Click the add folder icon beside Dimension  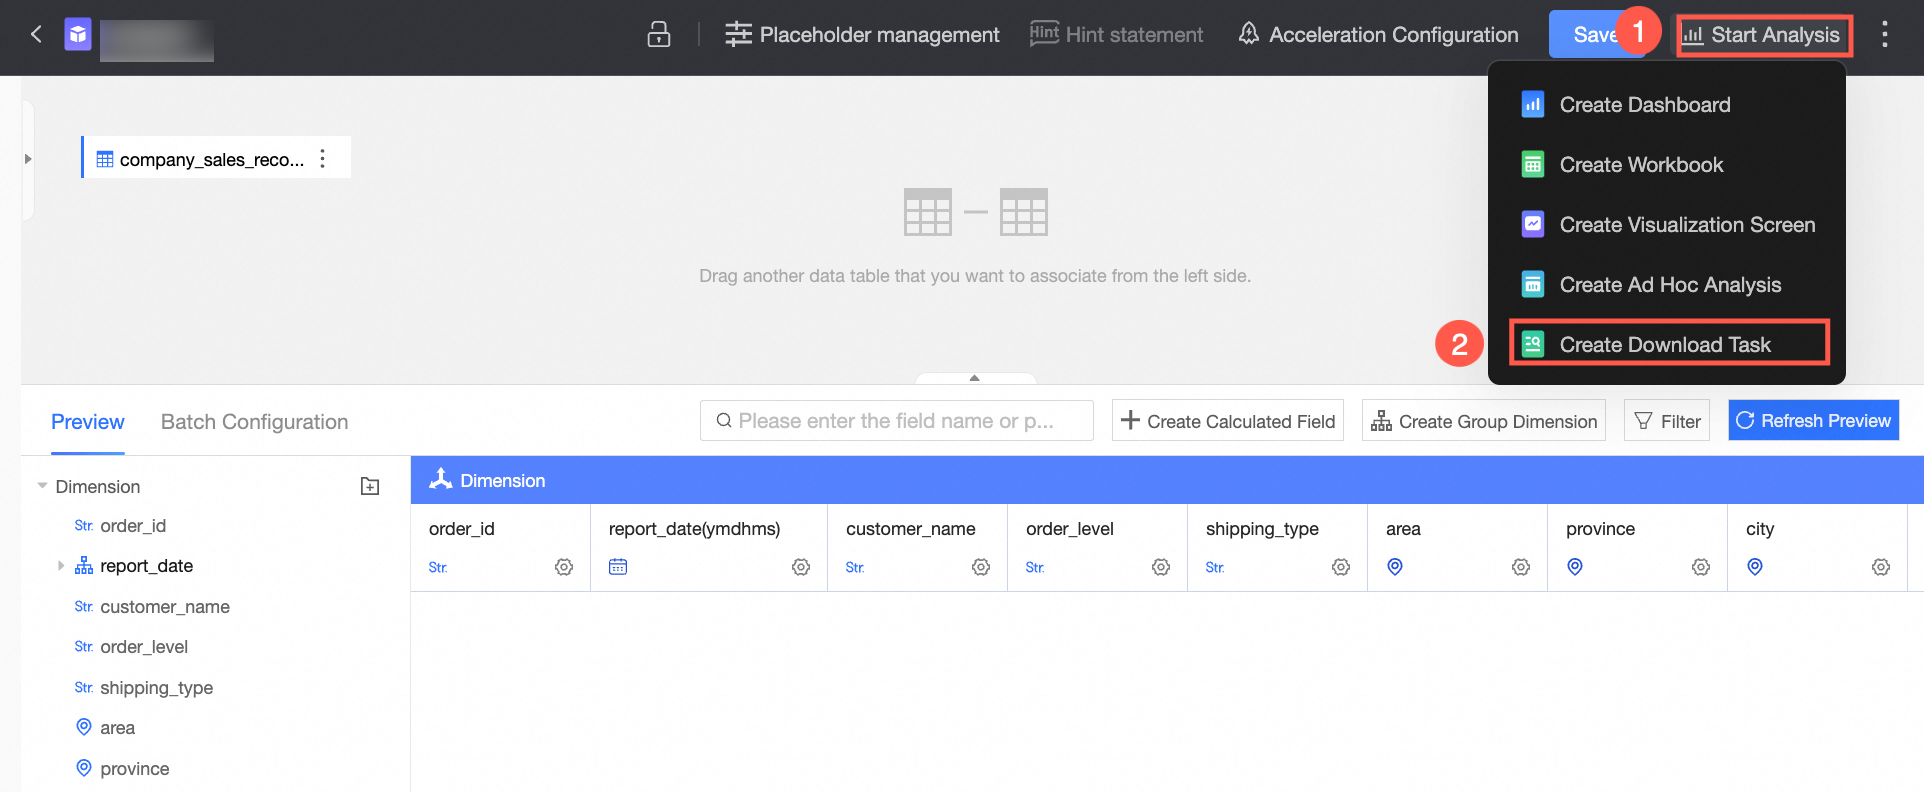[370, 486]
